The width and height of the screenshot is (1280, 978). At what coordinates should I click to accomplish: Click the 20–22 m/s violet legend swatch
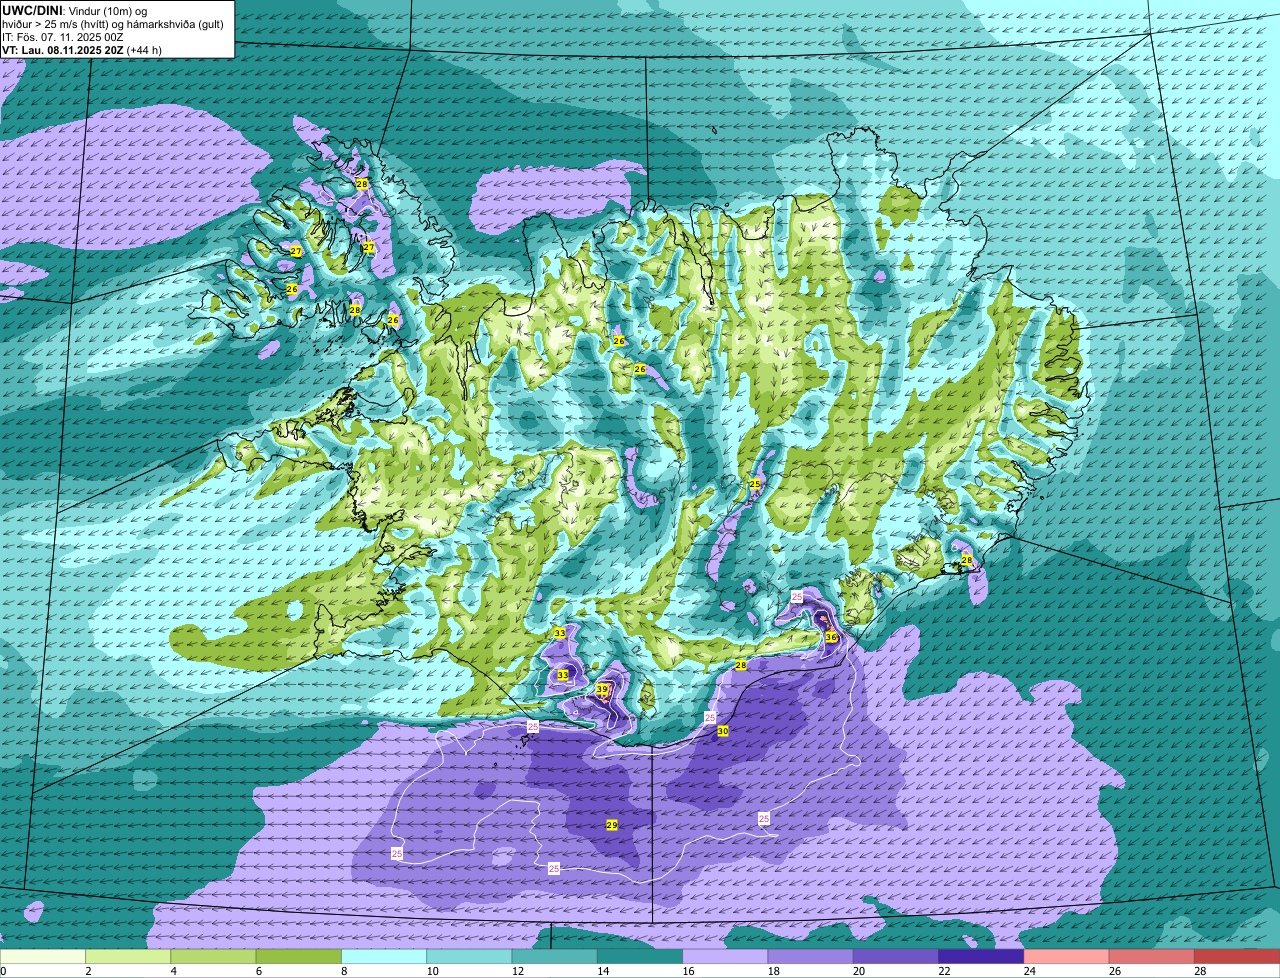(896, 957)
